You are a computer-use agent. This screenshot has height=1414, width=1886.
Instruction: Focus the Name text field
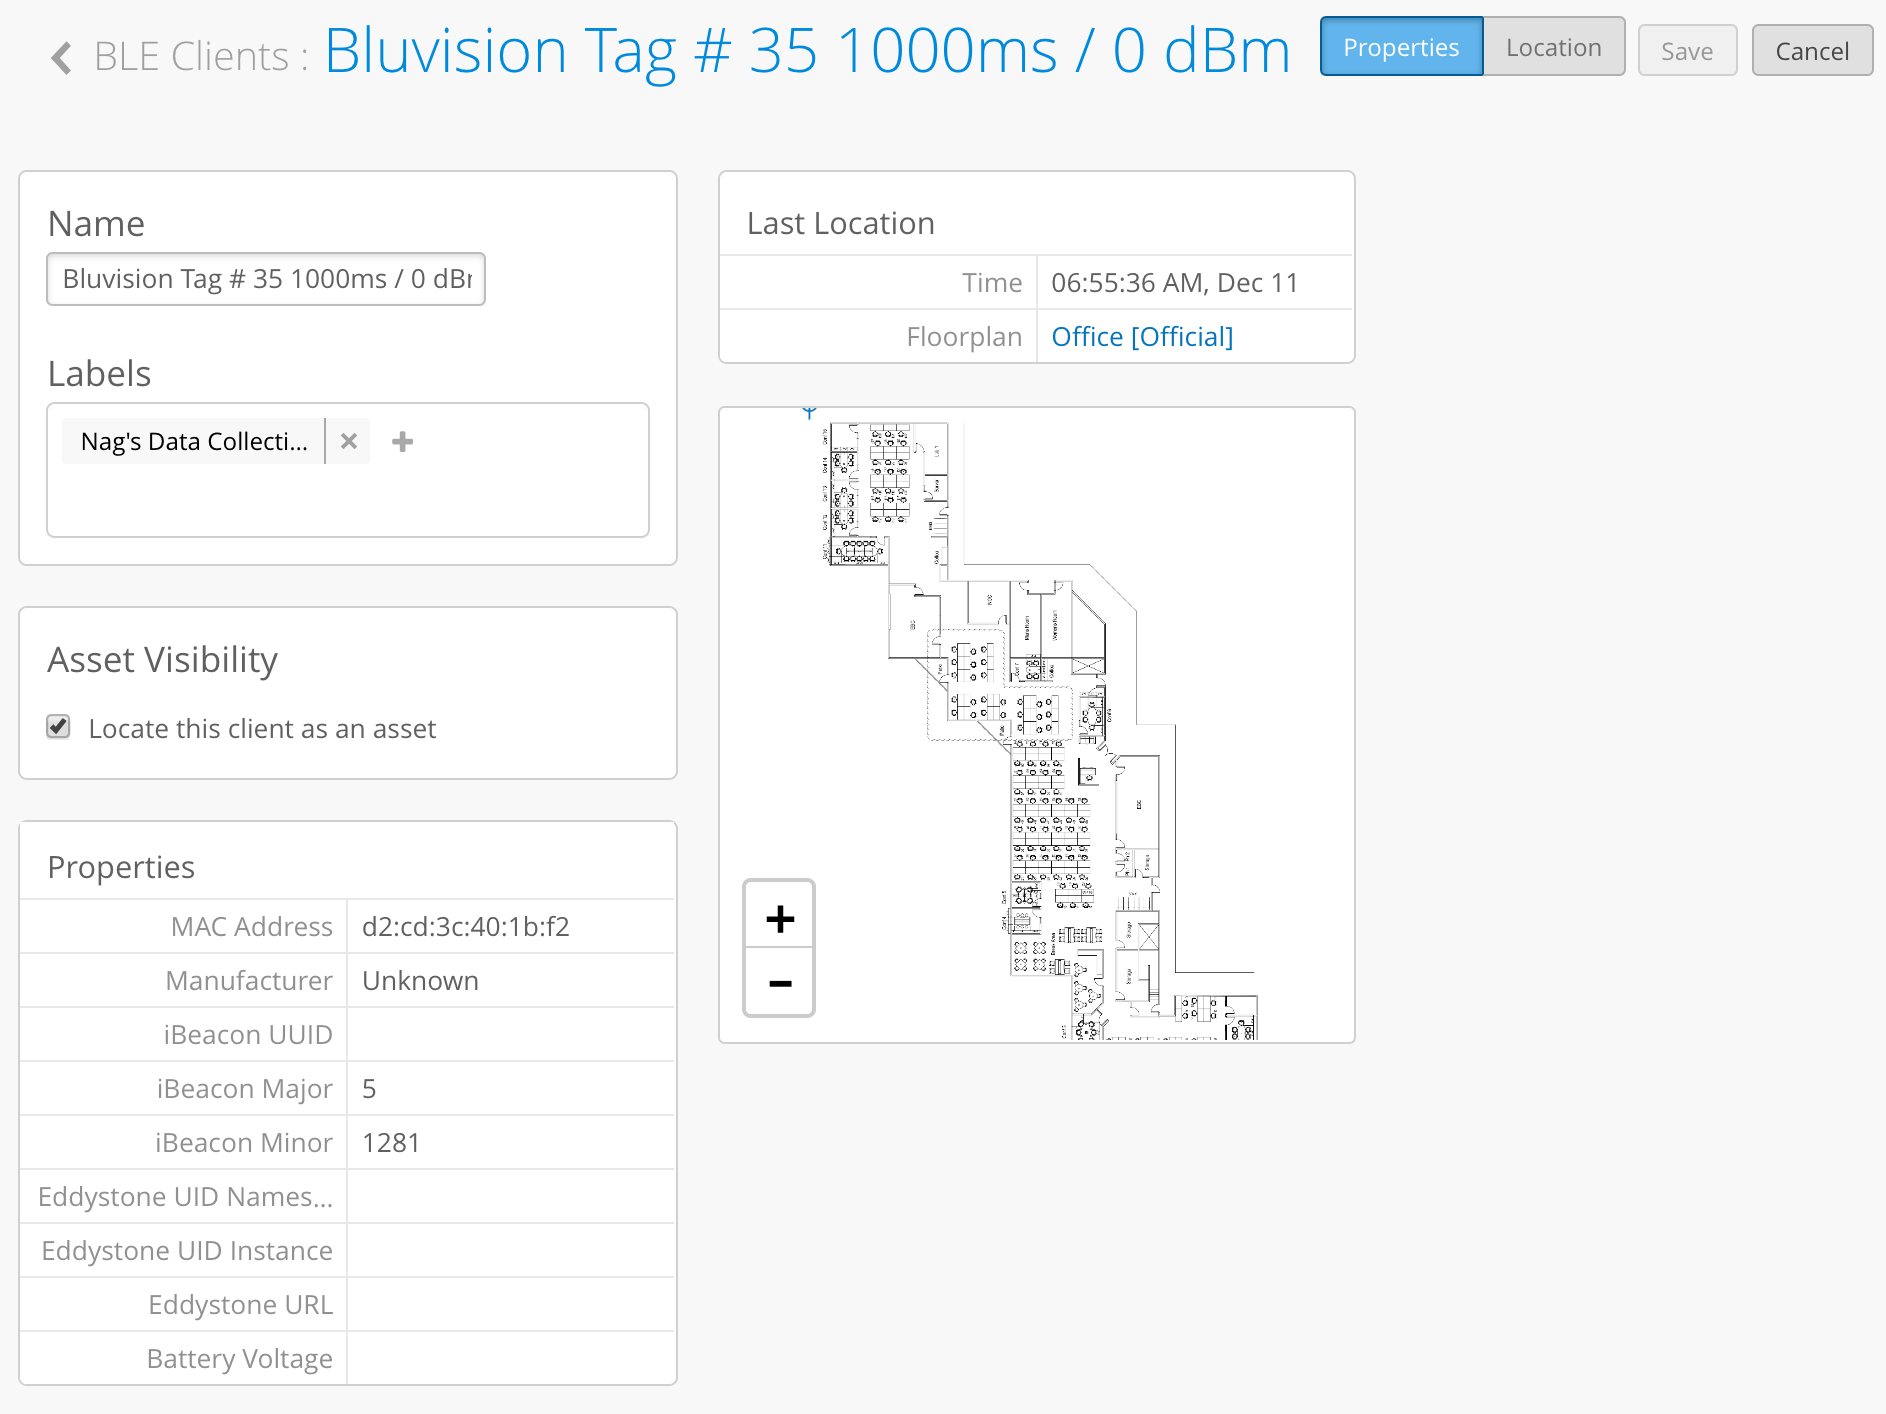[266, 279]
